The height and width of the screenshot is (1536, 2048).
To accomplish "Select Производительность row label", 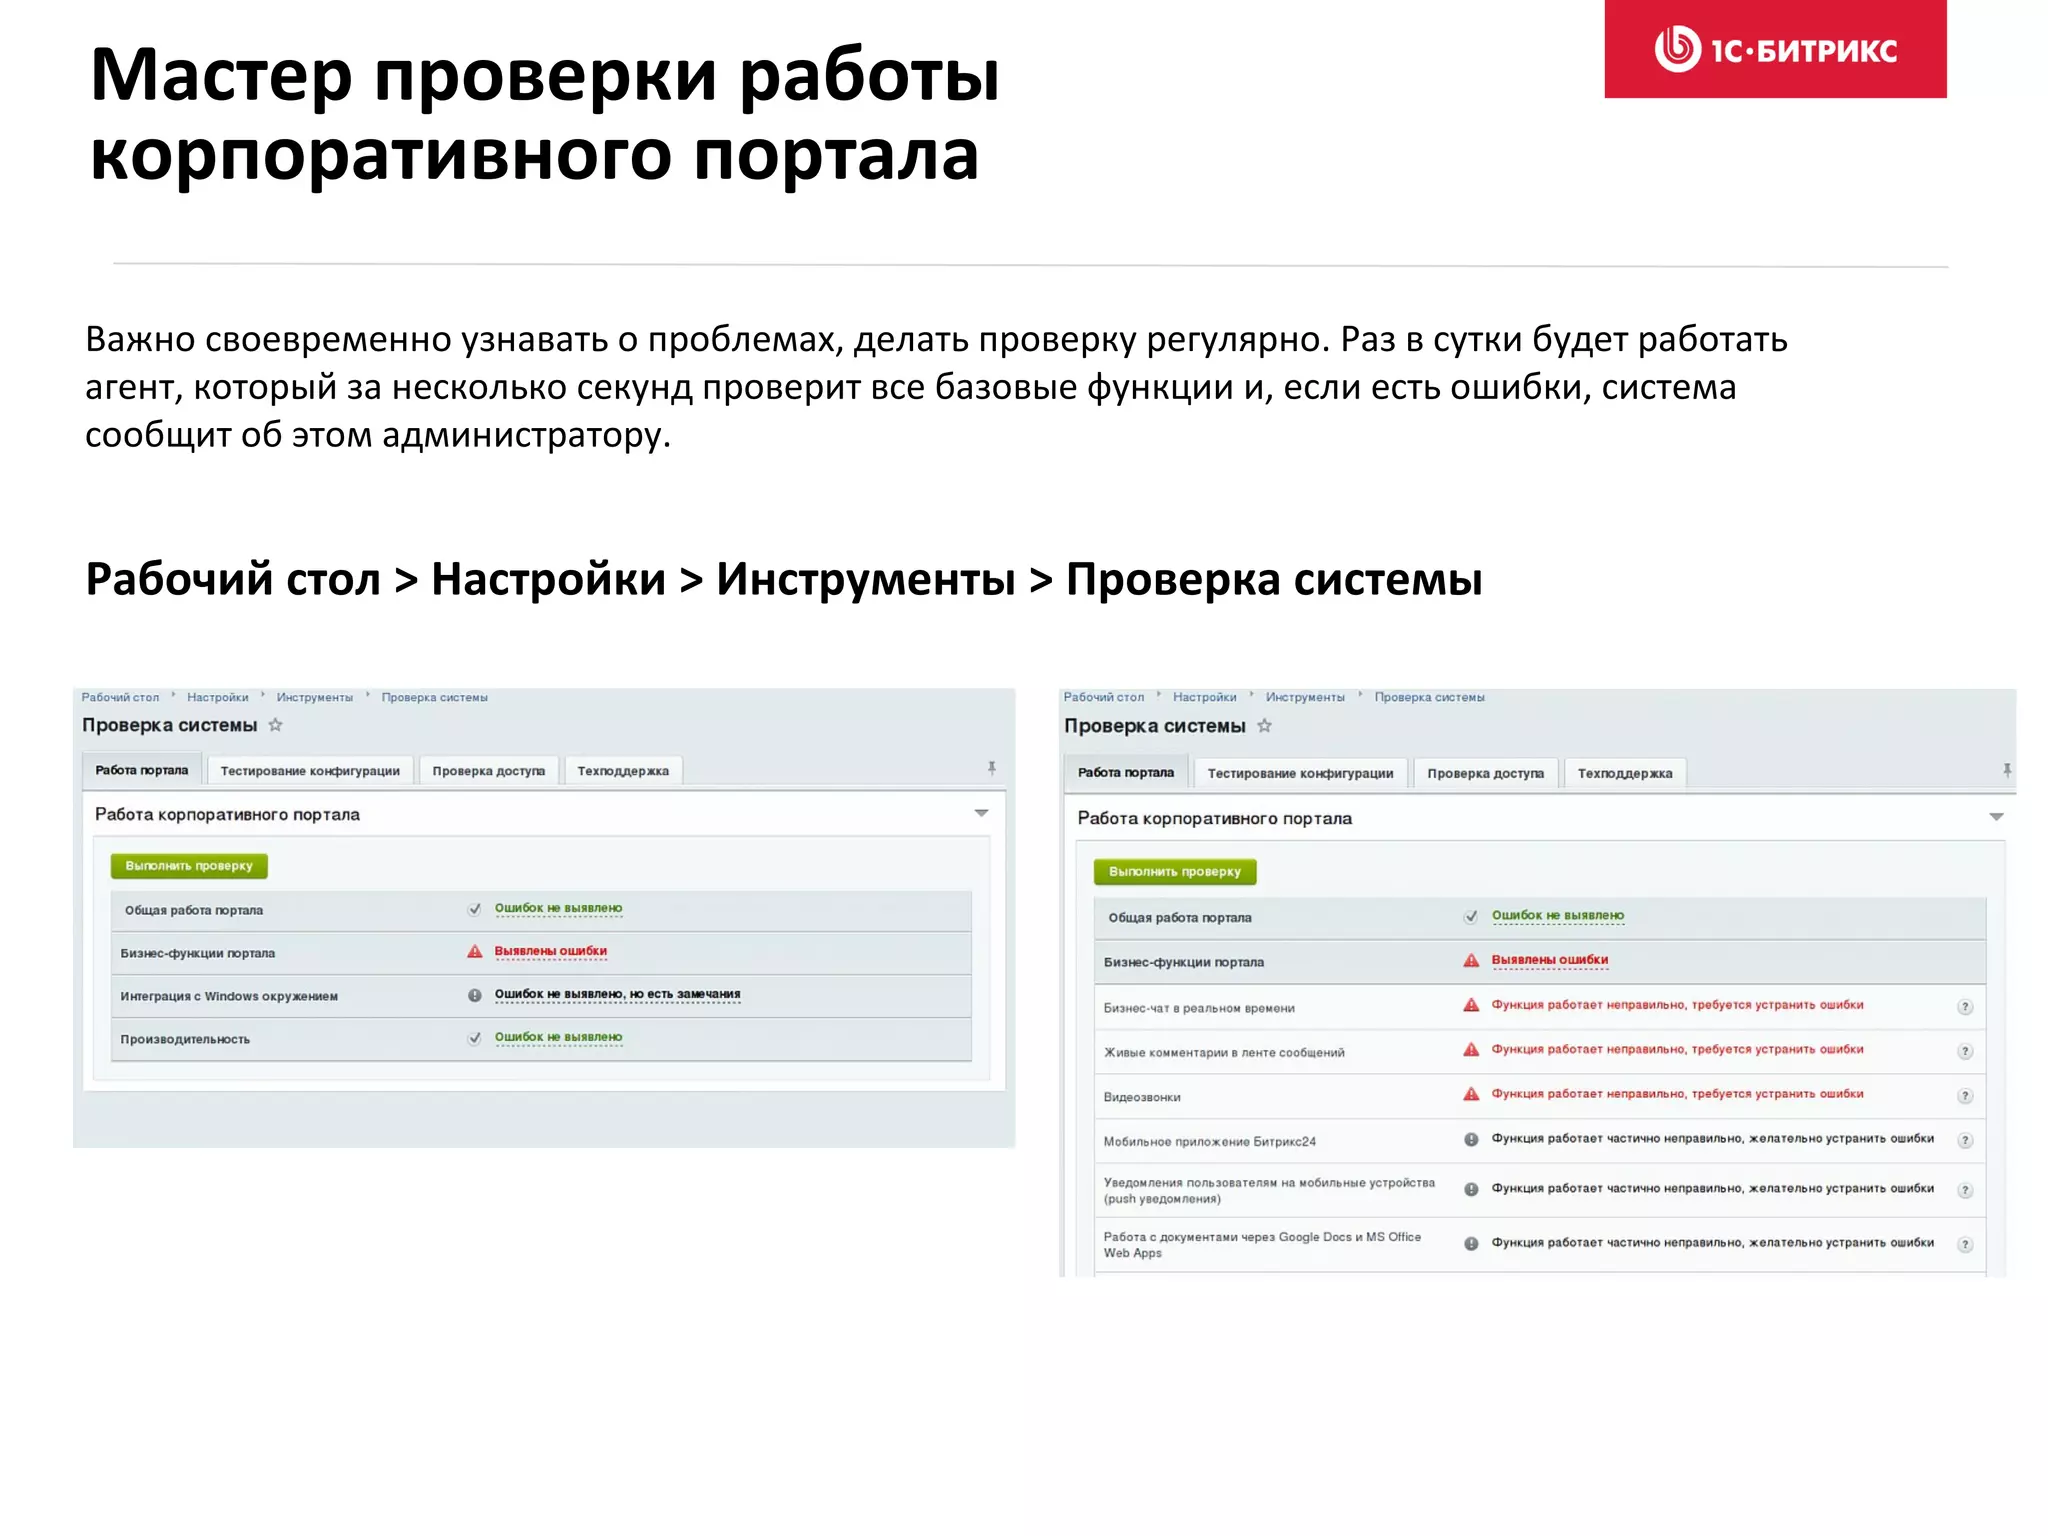I will (x=185, y=1039).
